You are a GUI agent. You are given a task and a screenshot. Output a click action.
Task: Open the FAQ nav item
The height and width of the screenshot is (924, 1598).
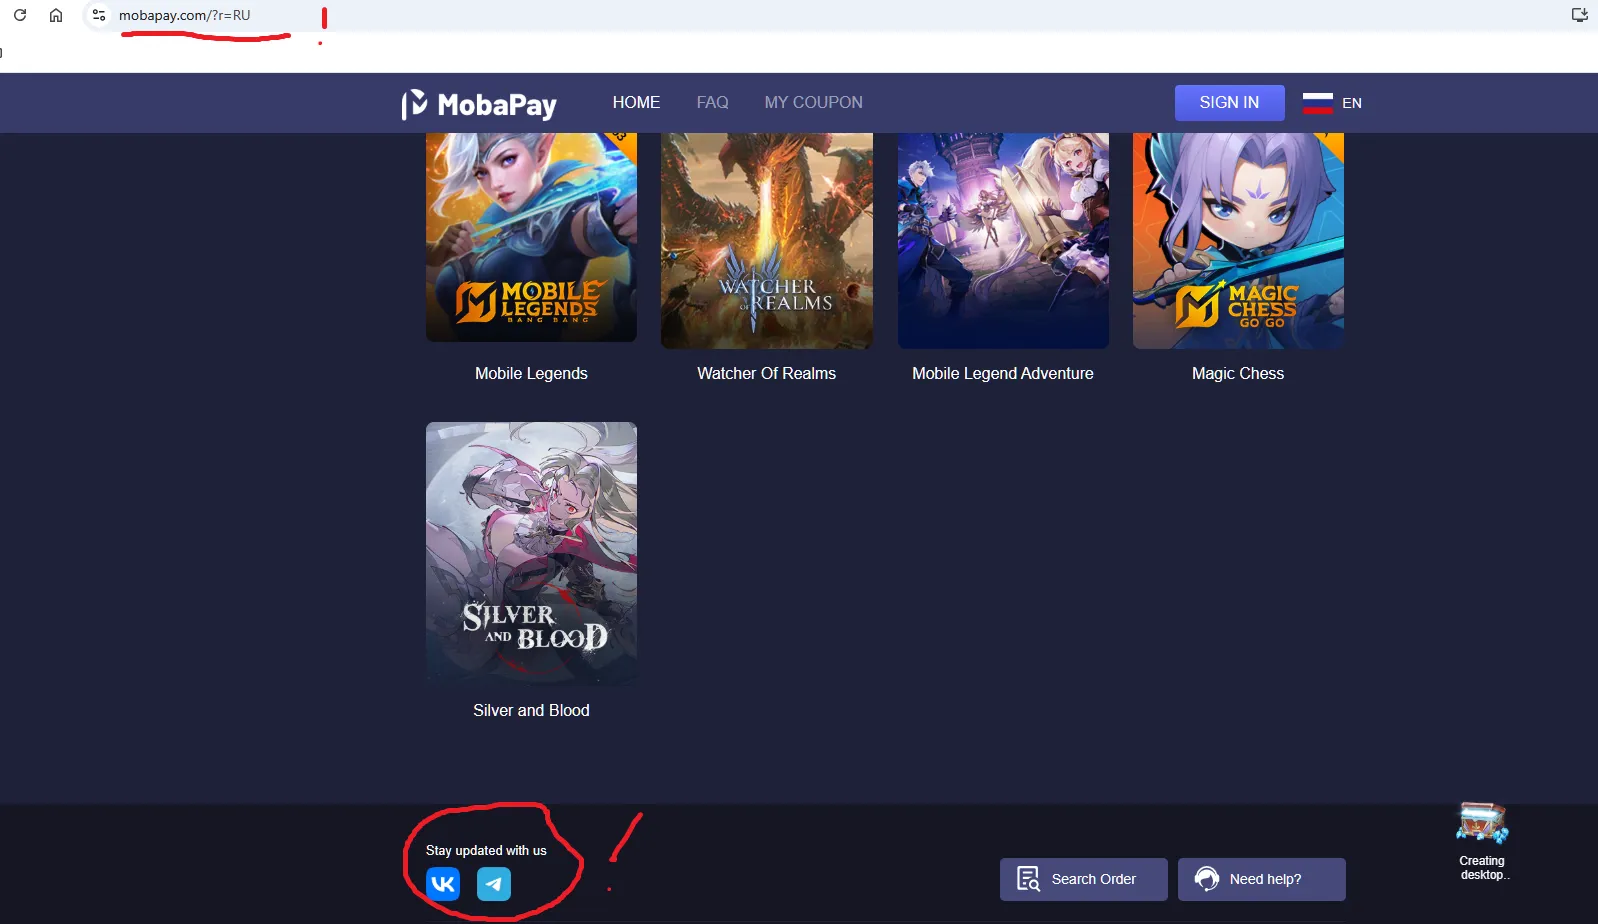(712, 102)
